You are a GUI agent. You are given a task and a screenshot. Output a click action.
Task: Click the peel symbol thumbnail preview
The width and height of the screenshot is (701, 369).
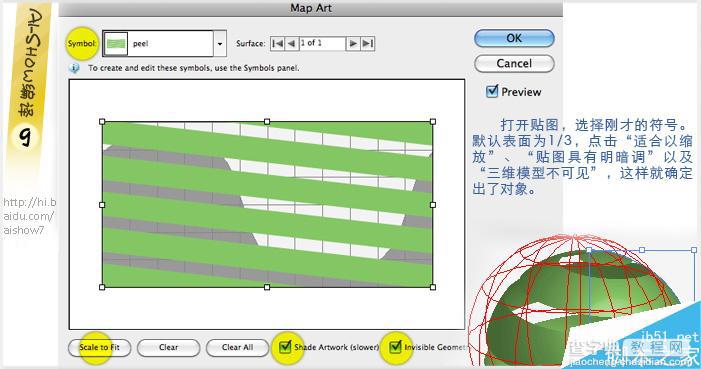(x=116, y=43)
